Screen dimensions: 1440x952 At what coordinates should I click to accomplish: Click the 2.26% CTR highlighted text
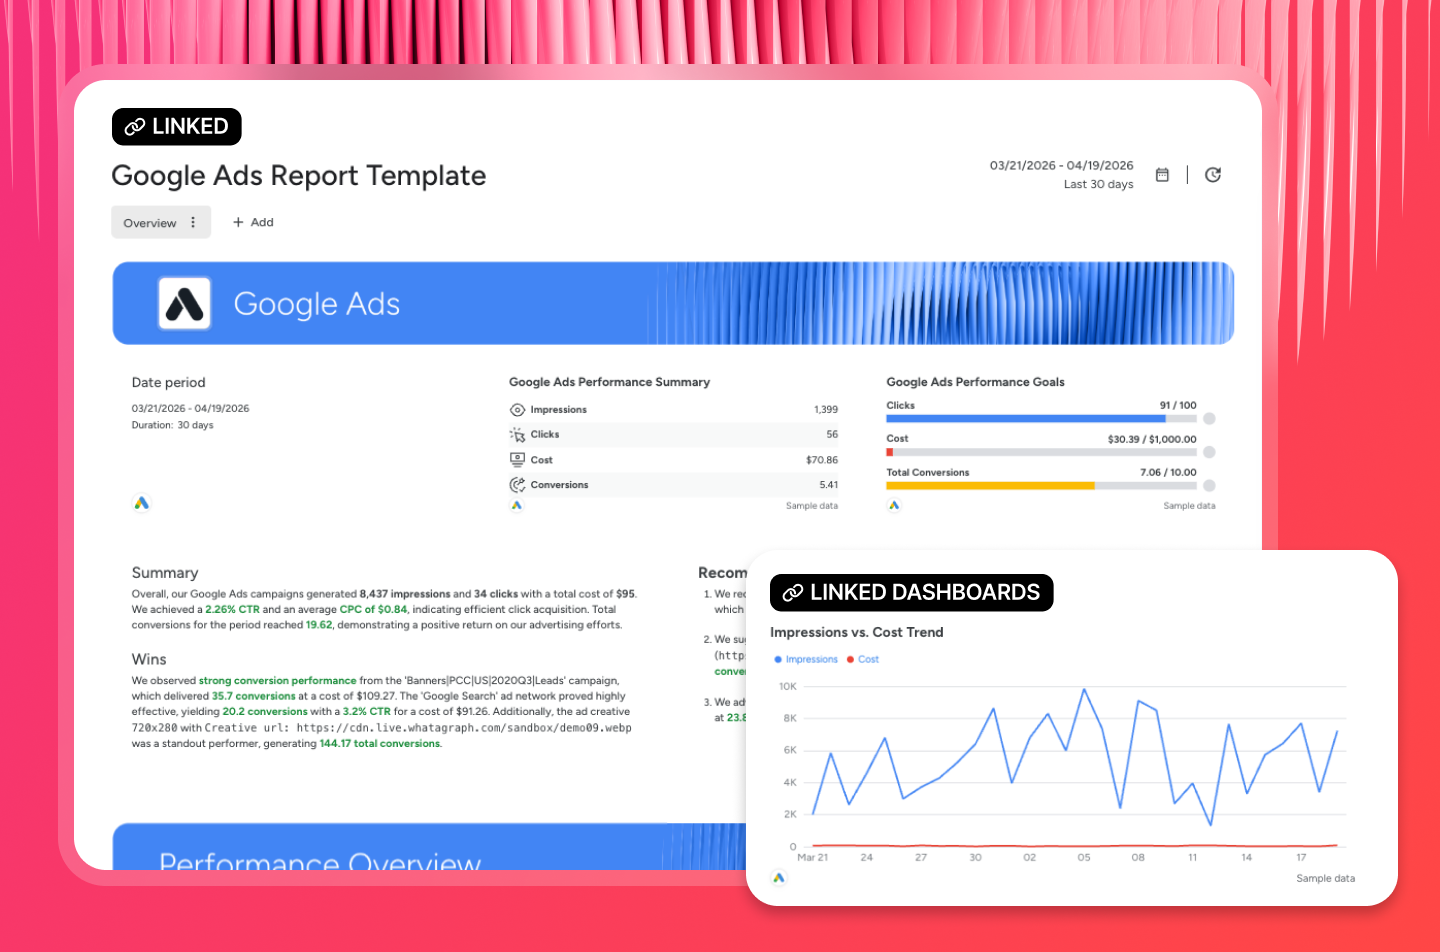coord(232,609)
